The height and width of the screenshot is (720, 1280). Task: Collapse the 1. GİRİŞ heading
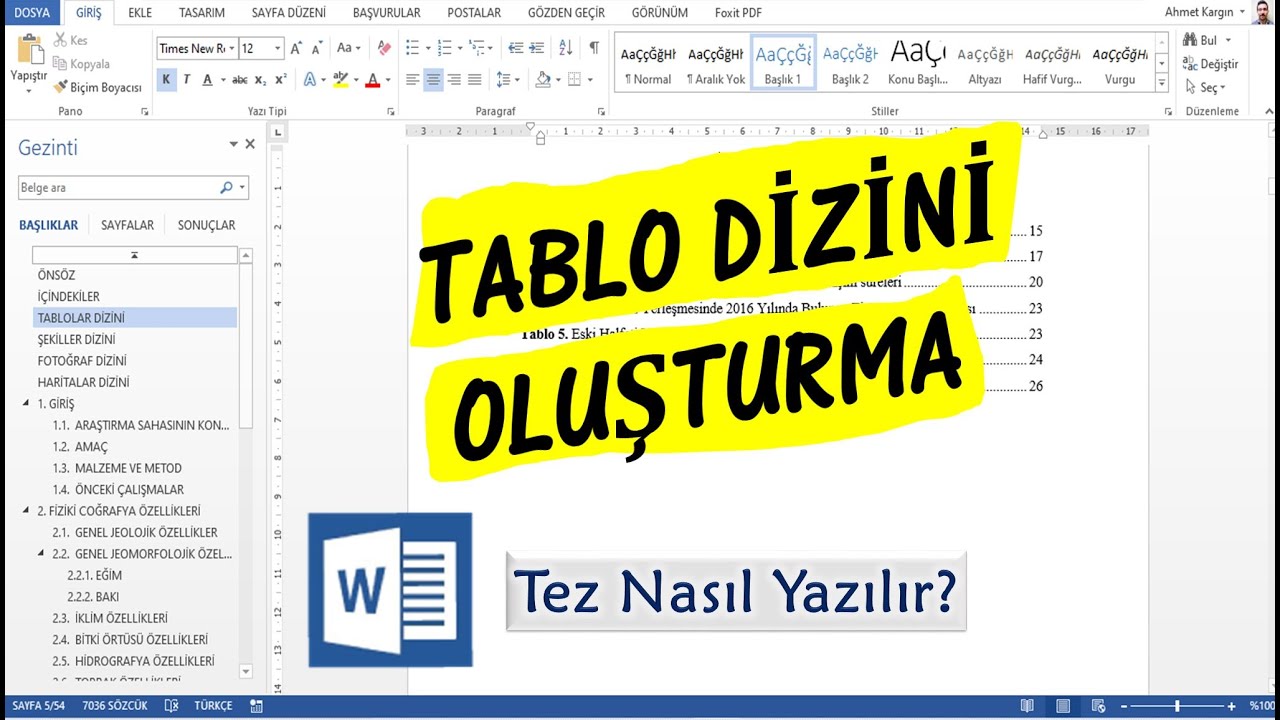point(26,404)
